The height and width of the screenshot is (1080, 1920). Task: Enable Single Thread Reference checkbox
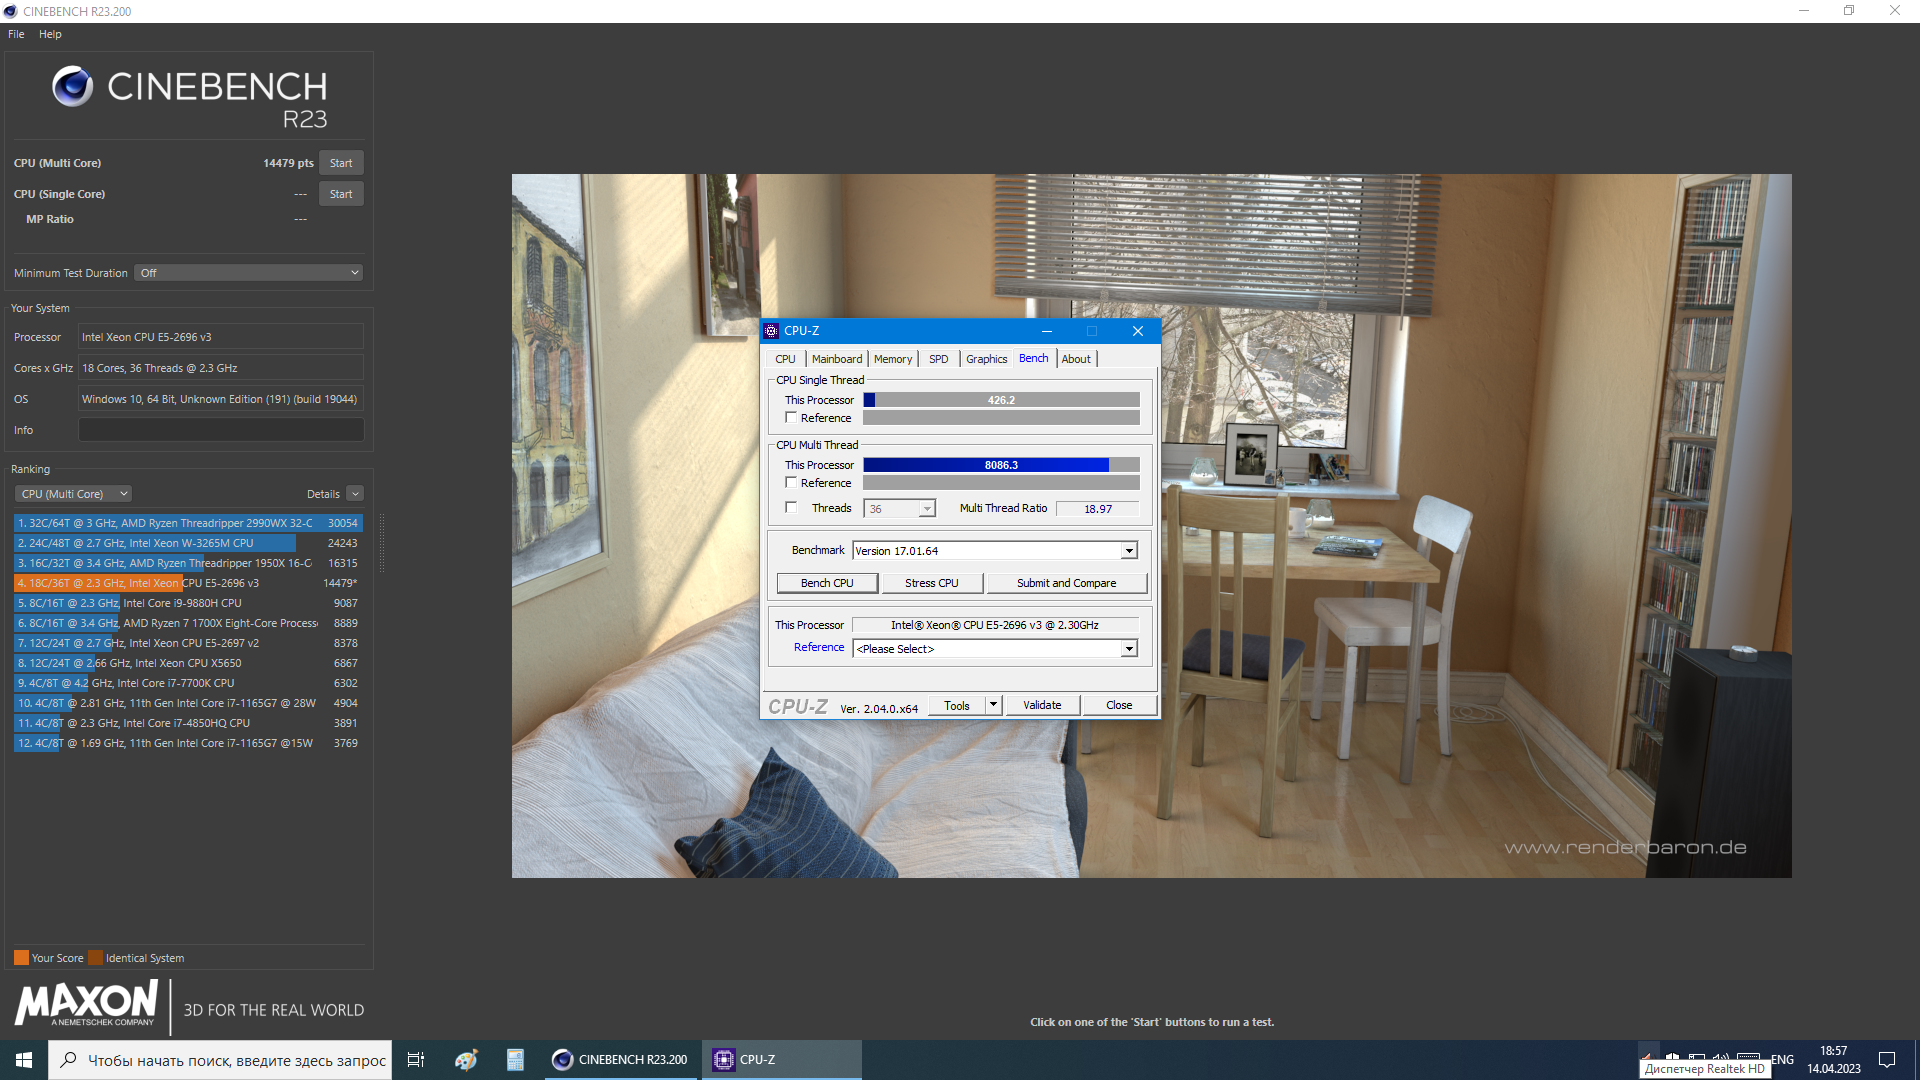coord(791,418)
